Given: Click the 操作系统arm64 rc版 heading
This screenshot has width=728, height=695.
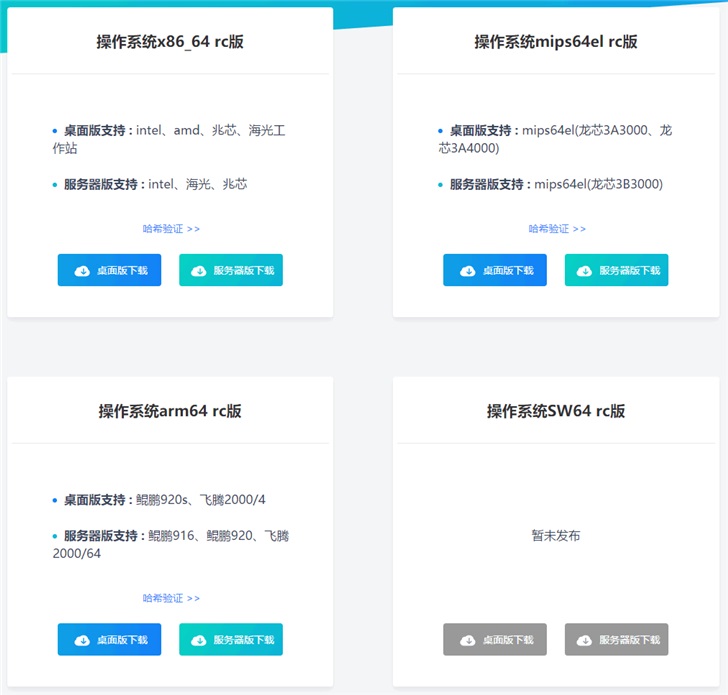Looking at the screenshot, I should (170, 411).
